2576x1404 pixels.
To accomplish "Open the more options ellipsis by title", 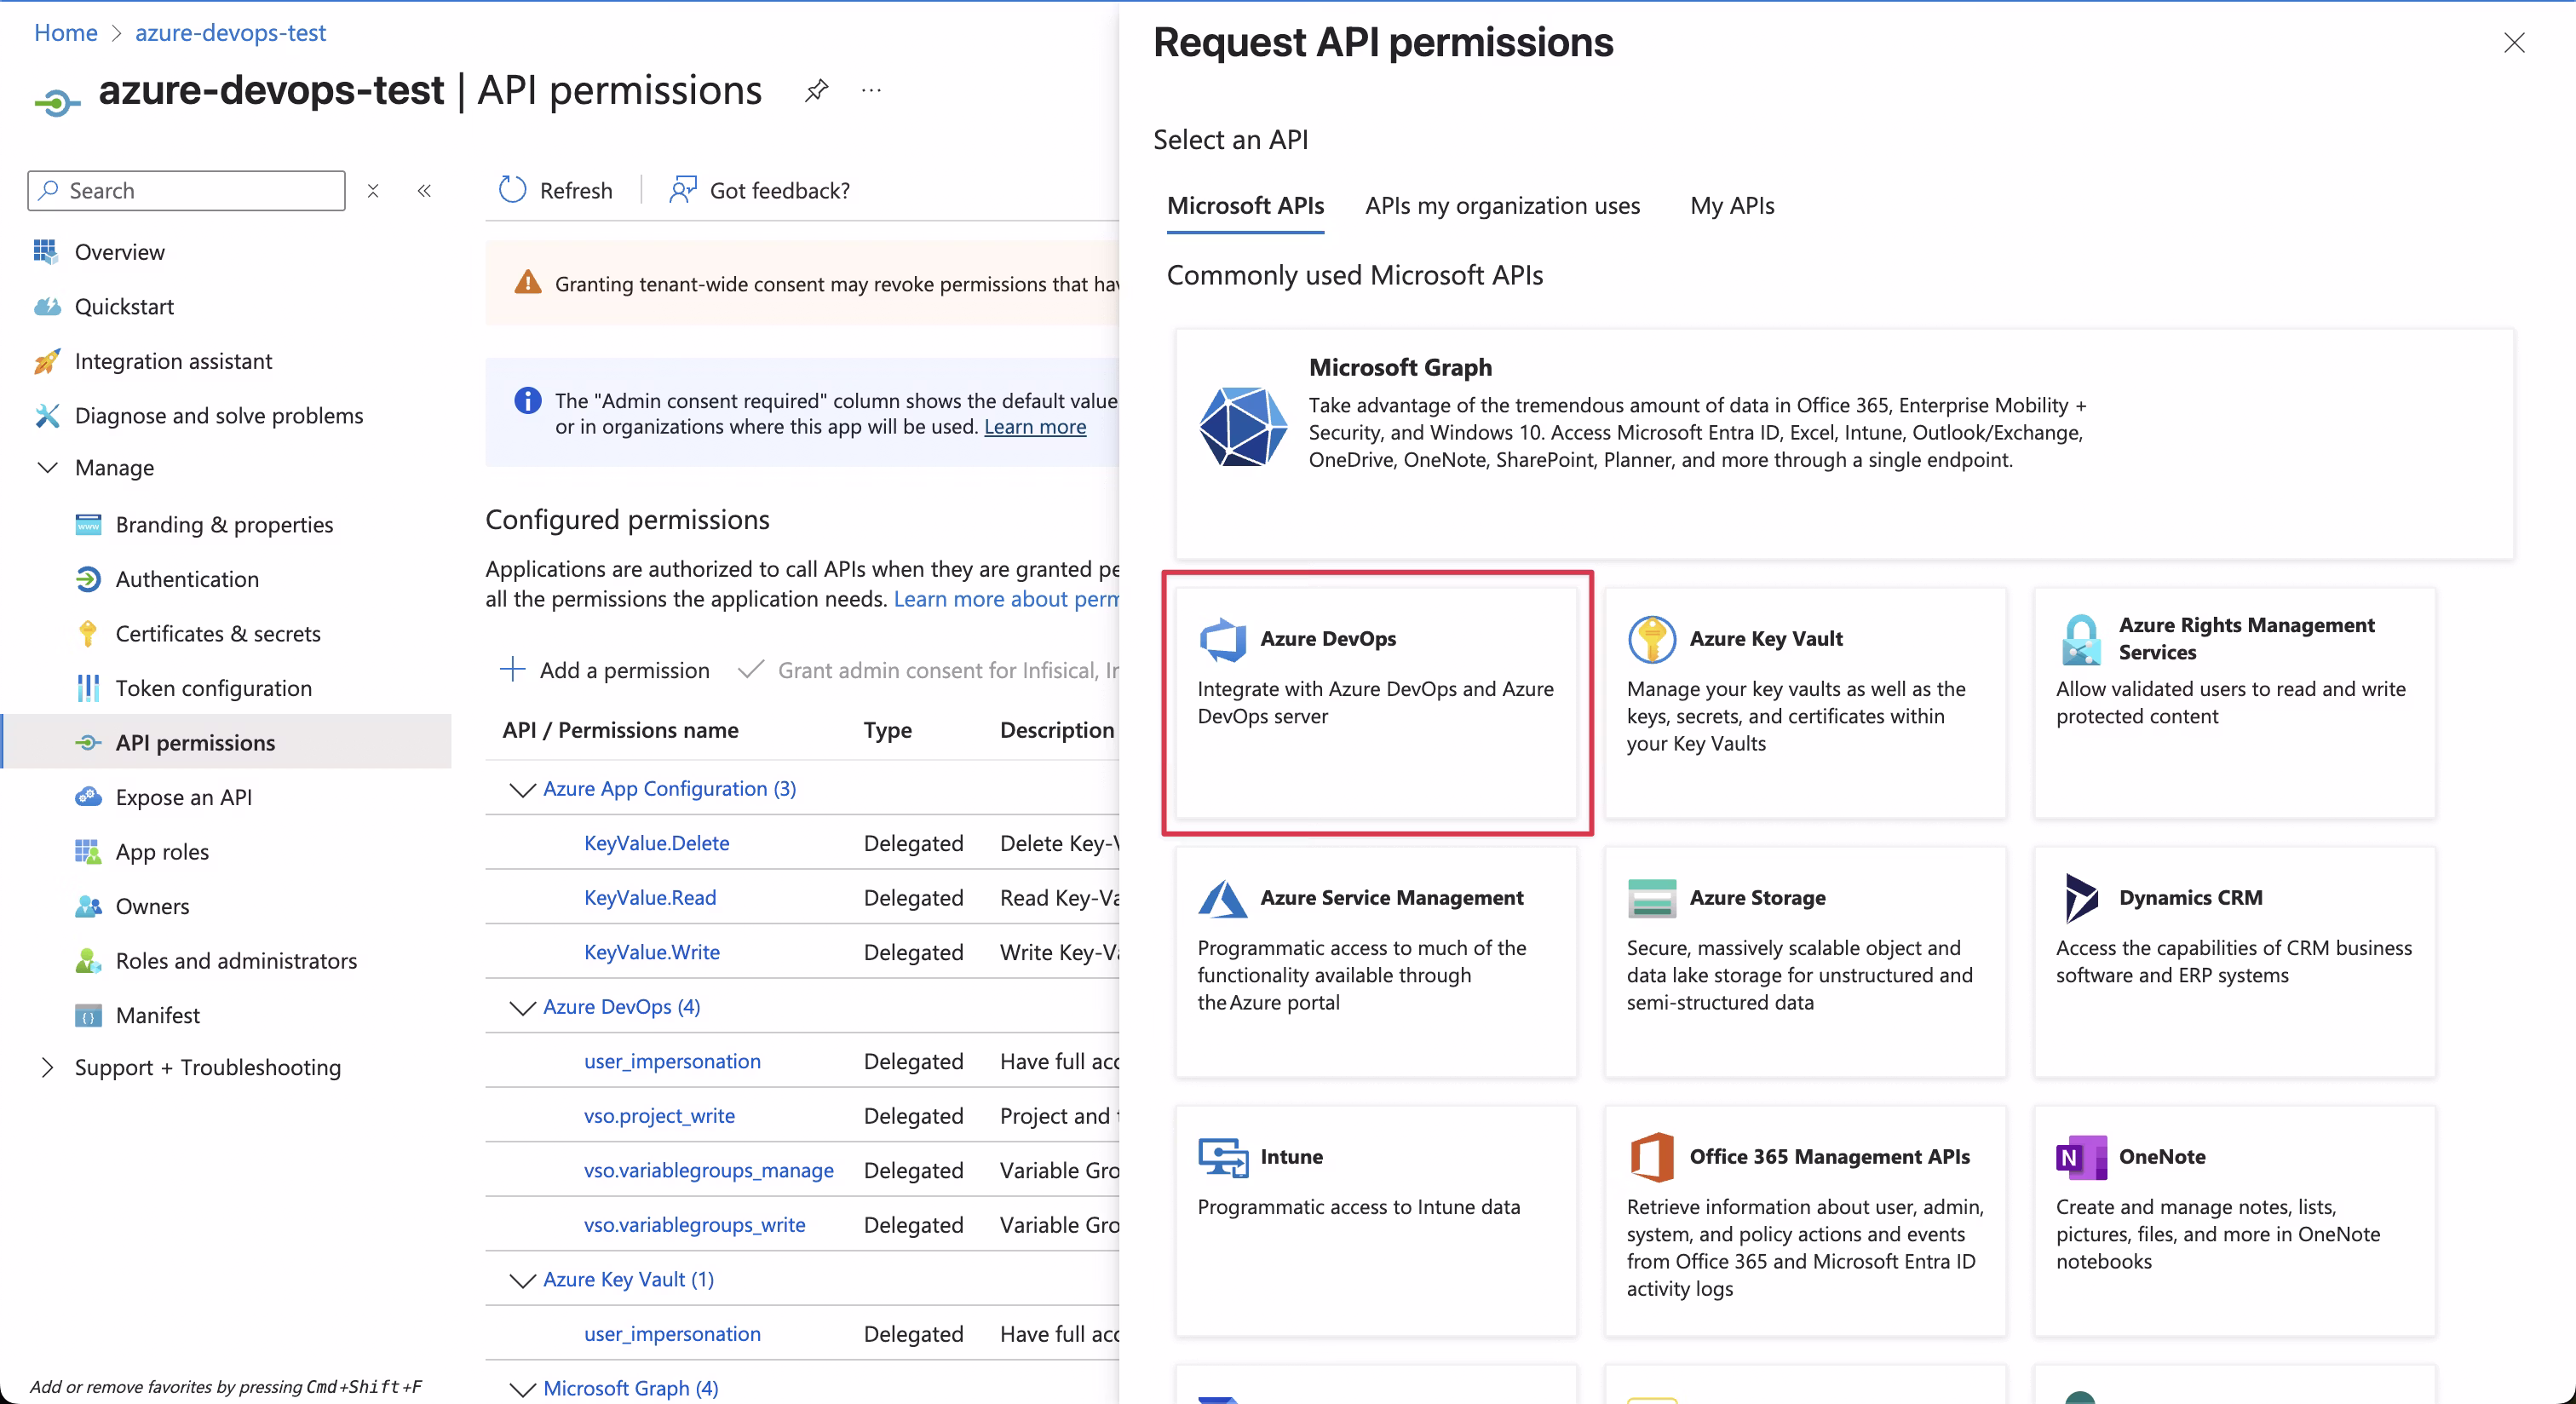I will point(871,91).
